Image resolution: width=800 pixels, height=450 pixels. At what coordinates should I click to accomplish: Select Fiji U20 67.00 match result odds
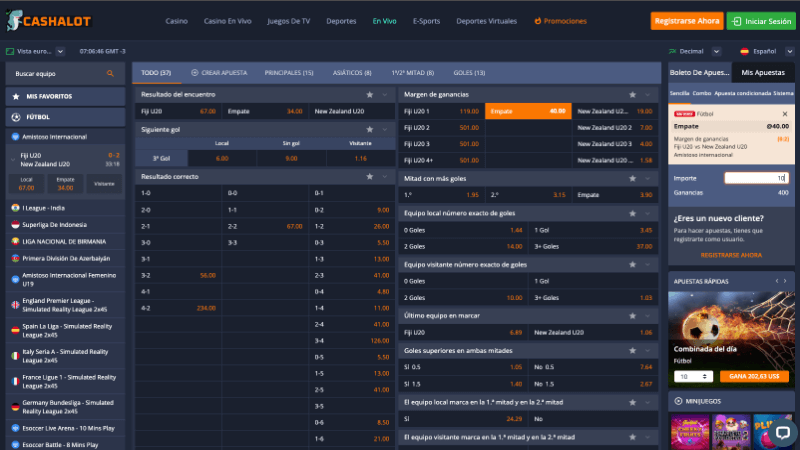pos(178,111)
